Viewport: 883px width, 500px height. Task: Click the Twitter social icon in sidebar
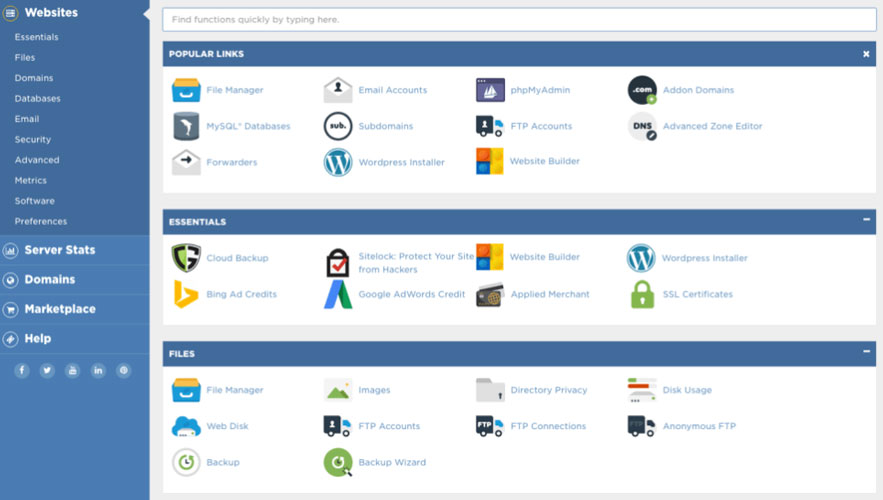click(x=47, y=370)
